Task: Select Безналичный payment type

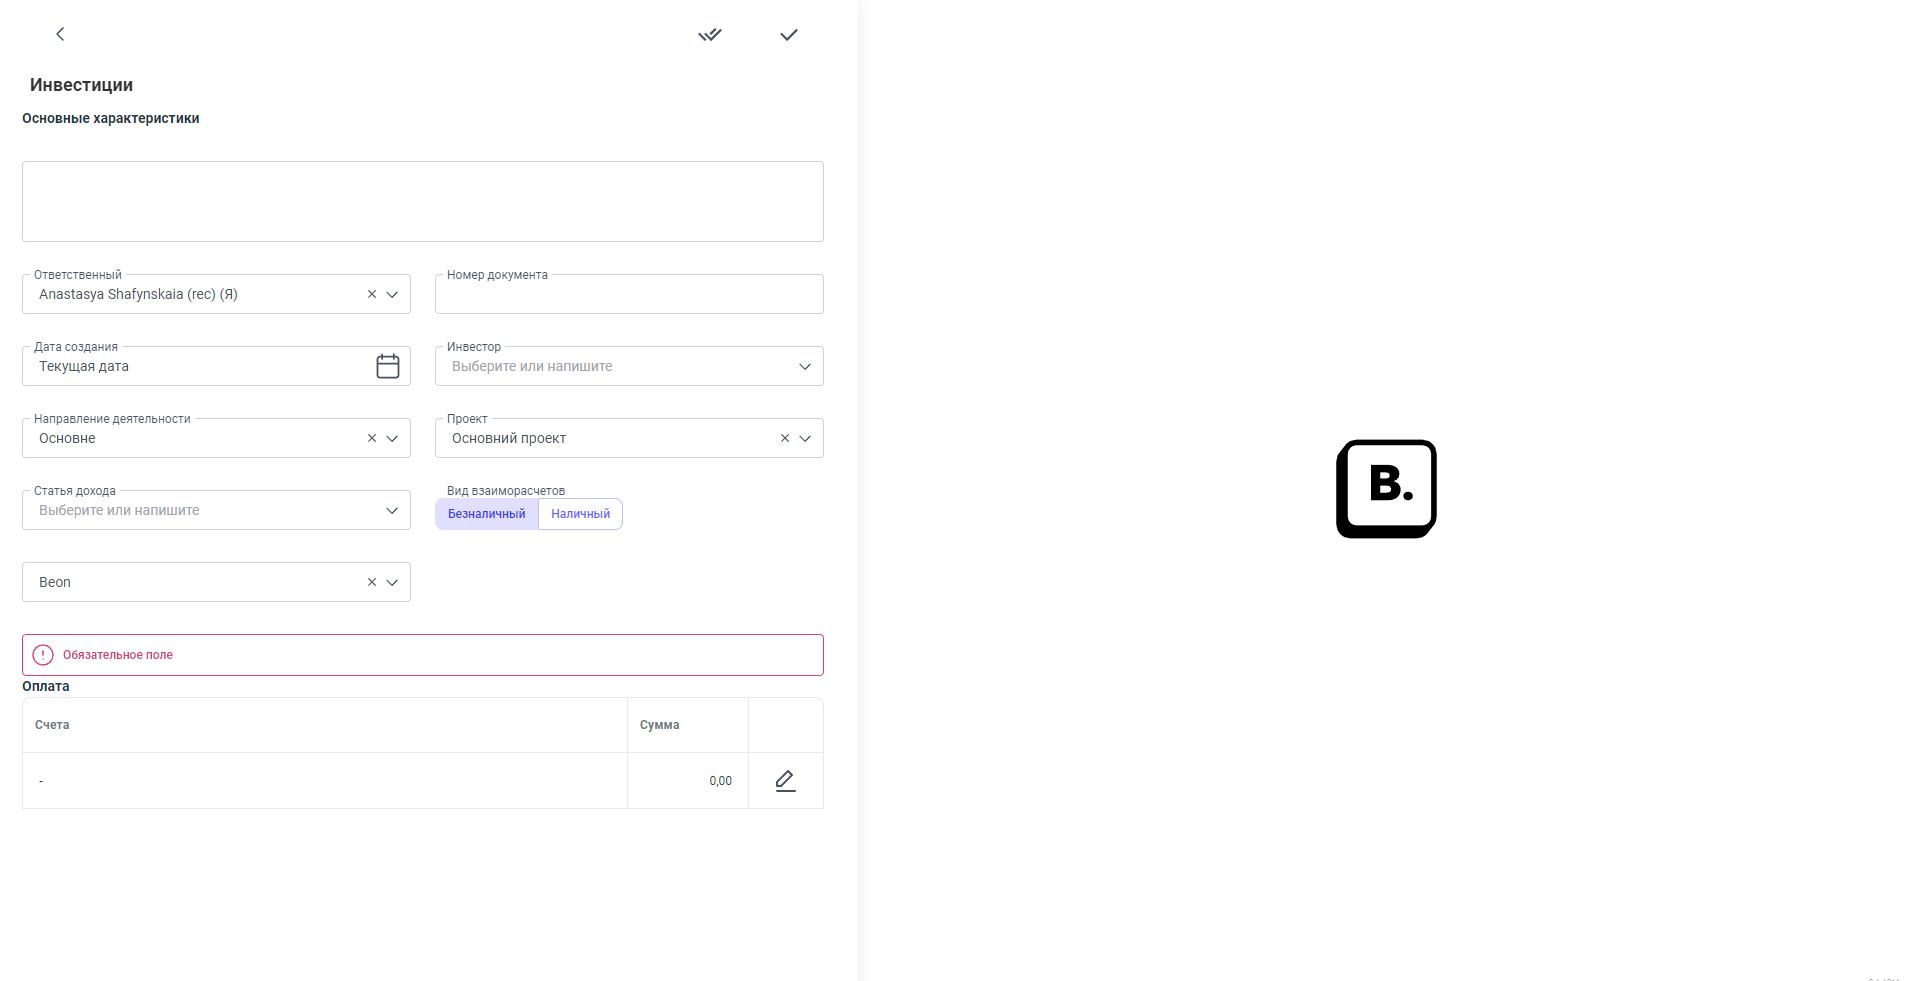Action: (486, 514)
